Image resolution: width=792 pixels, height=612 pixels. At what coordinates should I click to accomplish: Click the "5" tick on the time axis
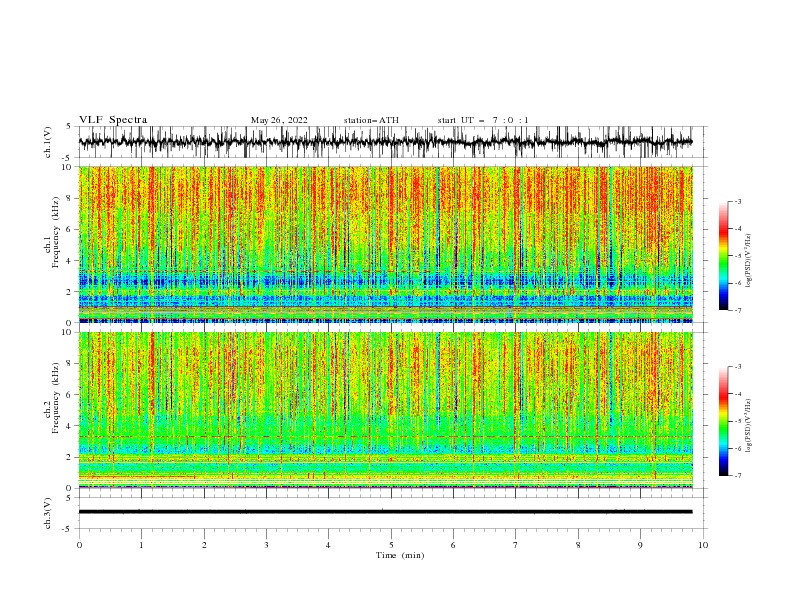tap(391, 545)
